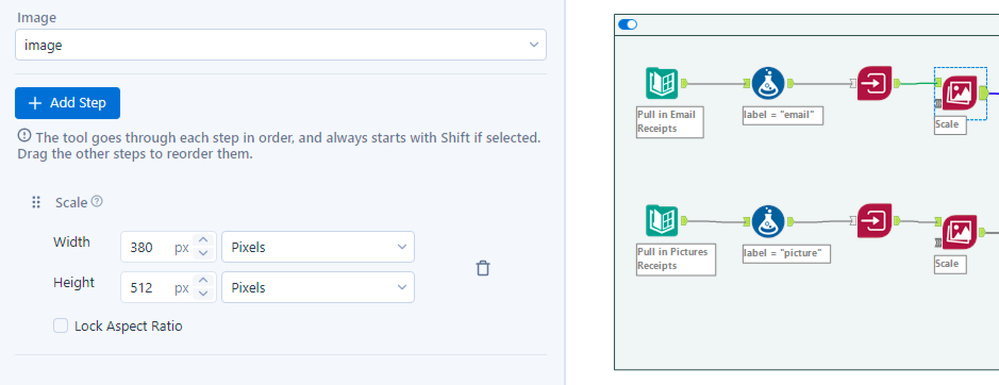
Task: Click the output anchor of email input tool
Action: [x=684, y=83]
